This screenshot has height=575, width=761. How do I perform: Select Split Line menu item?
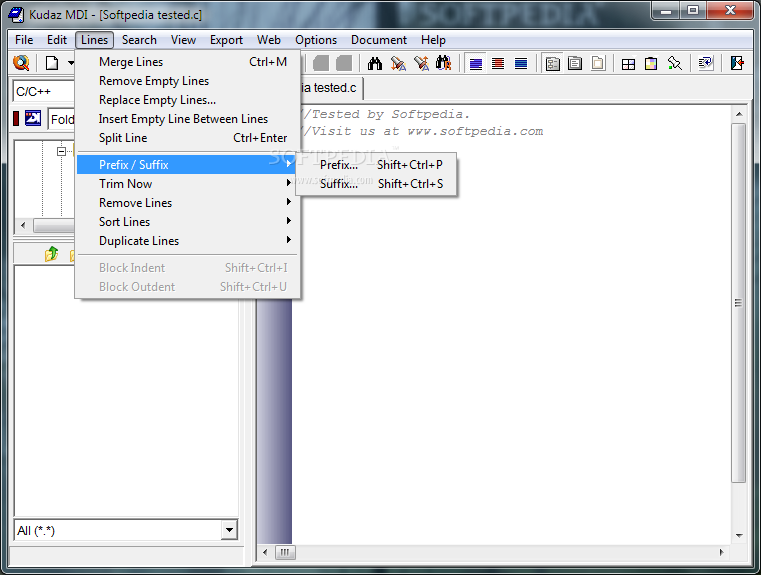click(186, 137)
